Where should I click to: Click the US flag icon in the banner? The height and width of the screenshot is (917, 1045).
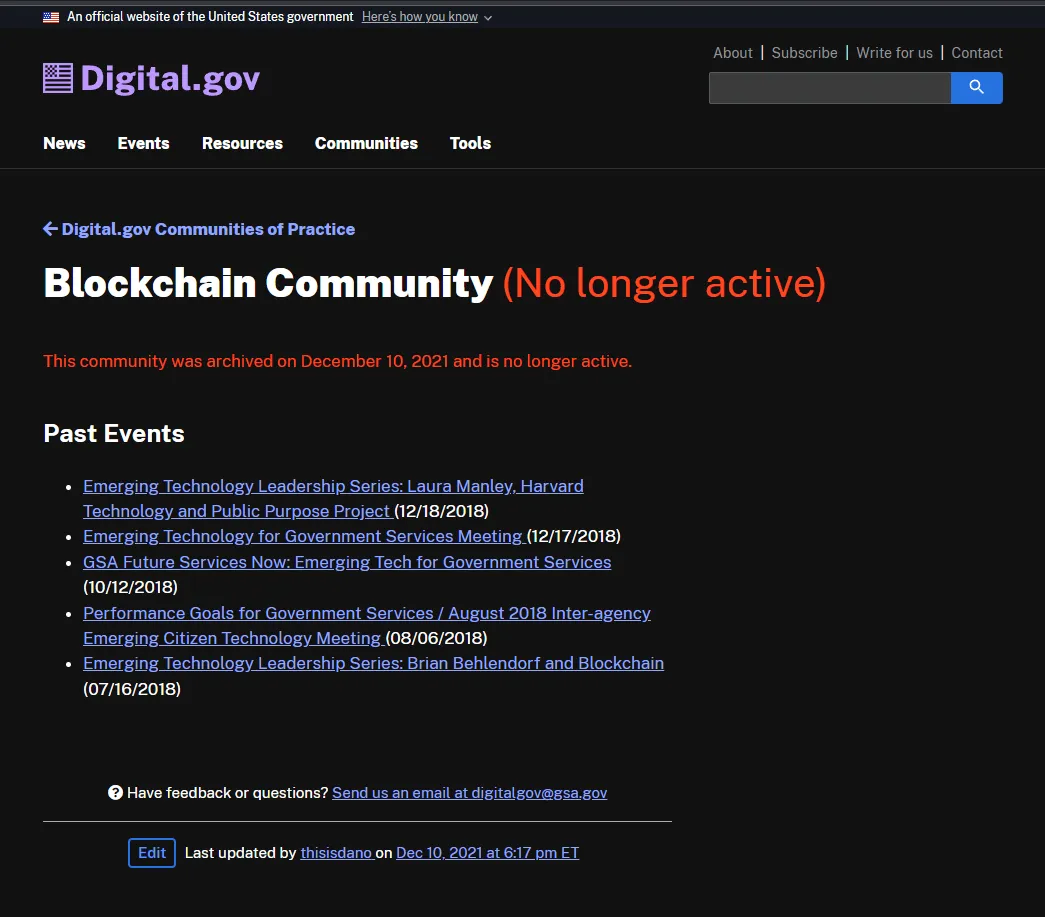pos(51,17)
